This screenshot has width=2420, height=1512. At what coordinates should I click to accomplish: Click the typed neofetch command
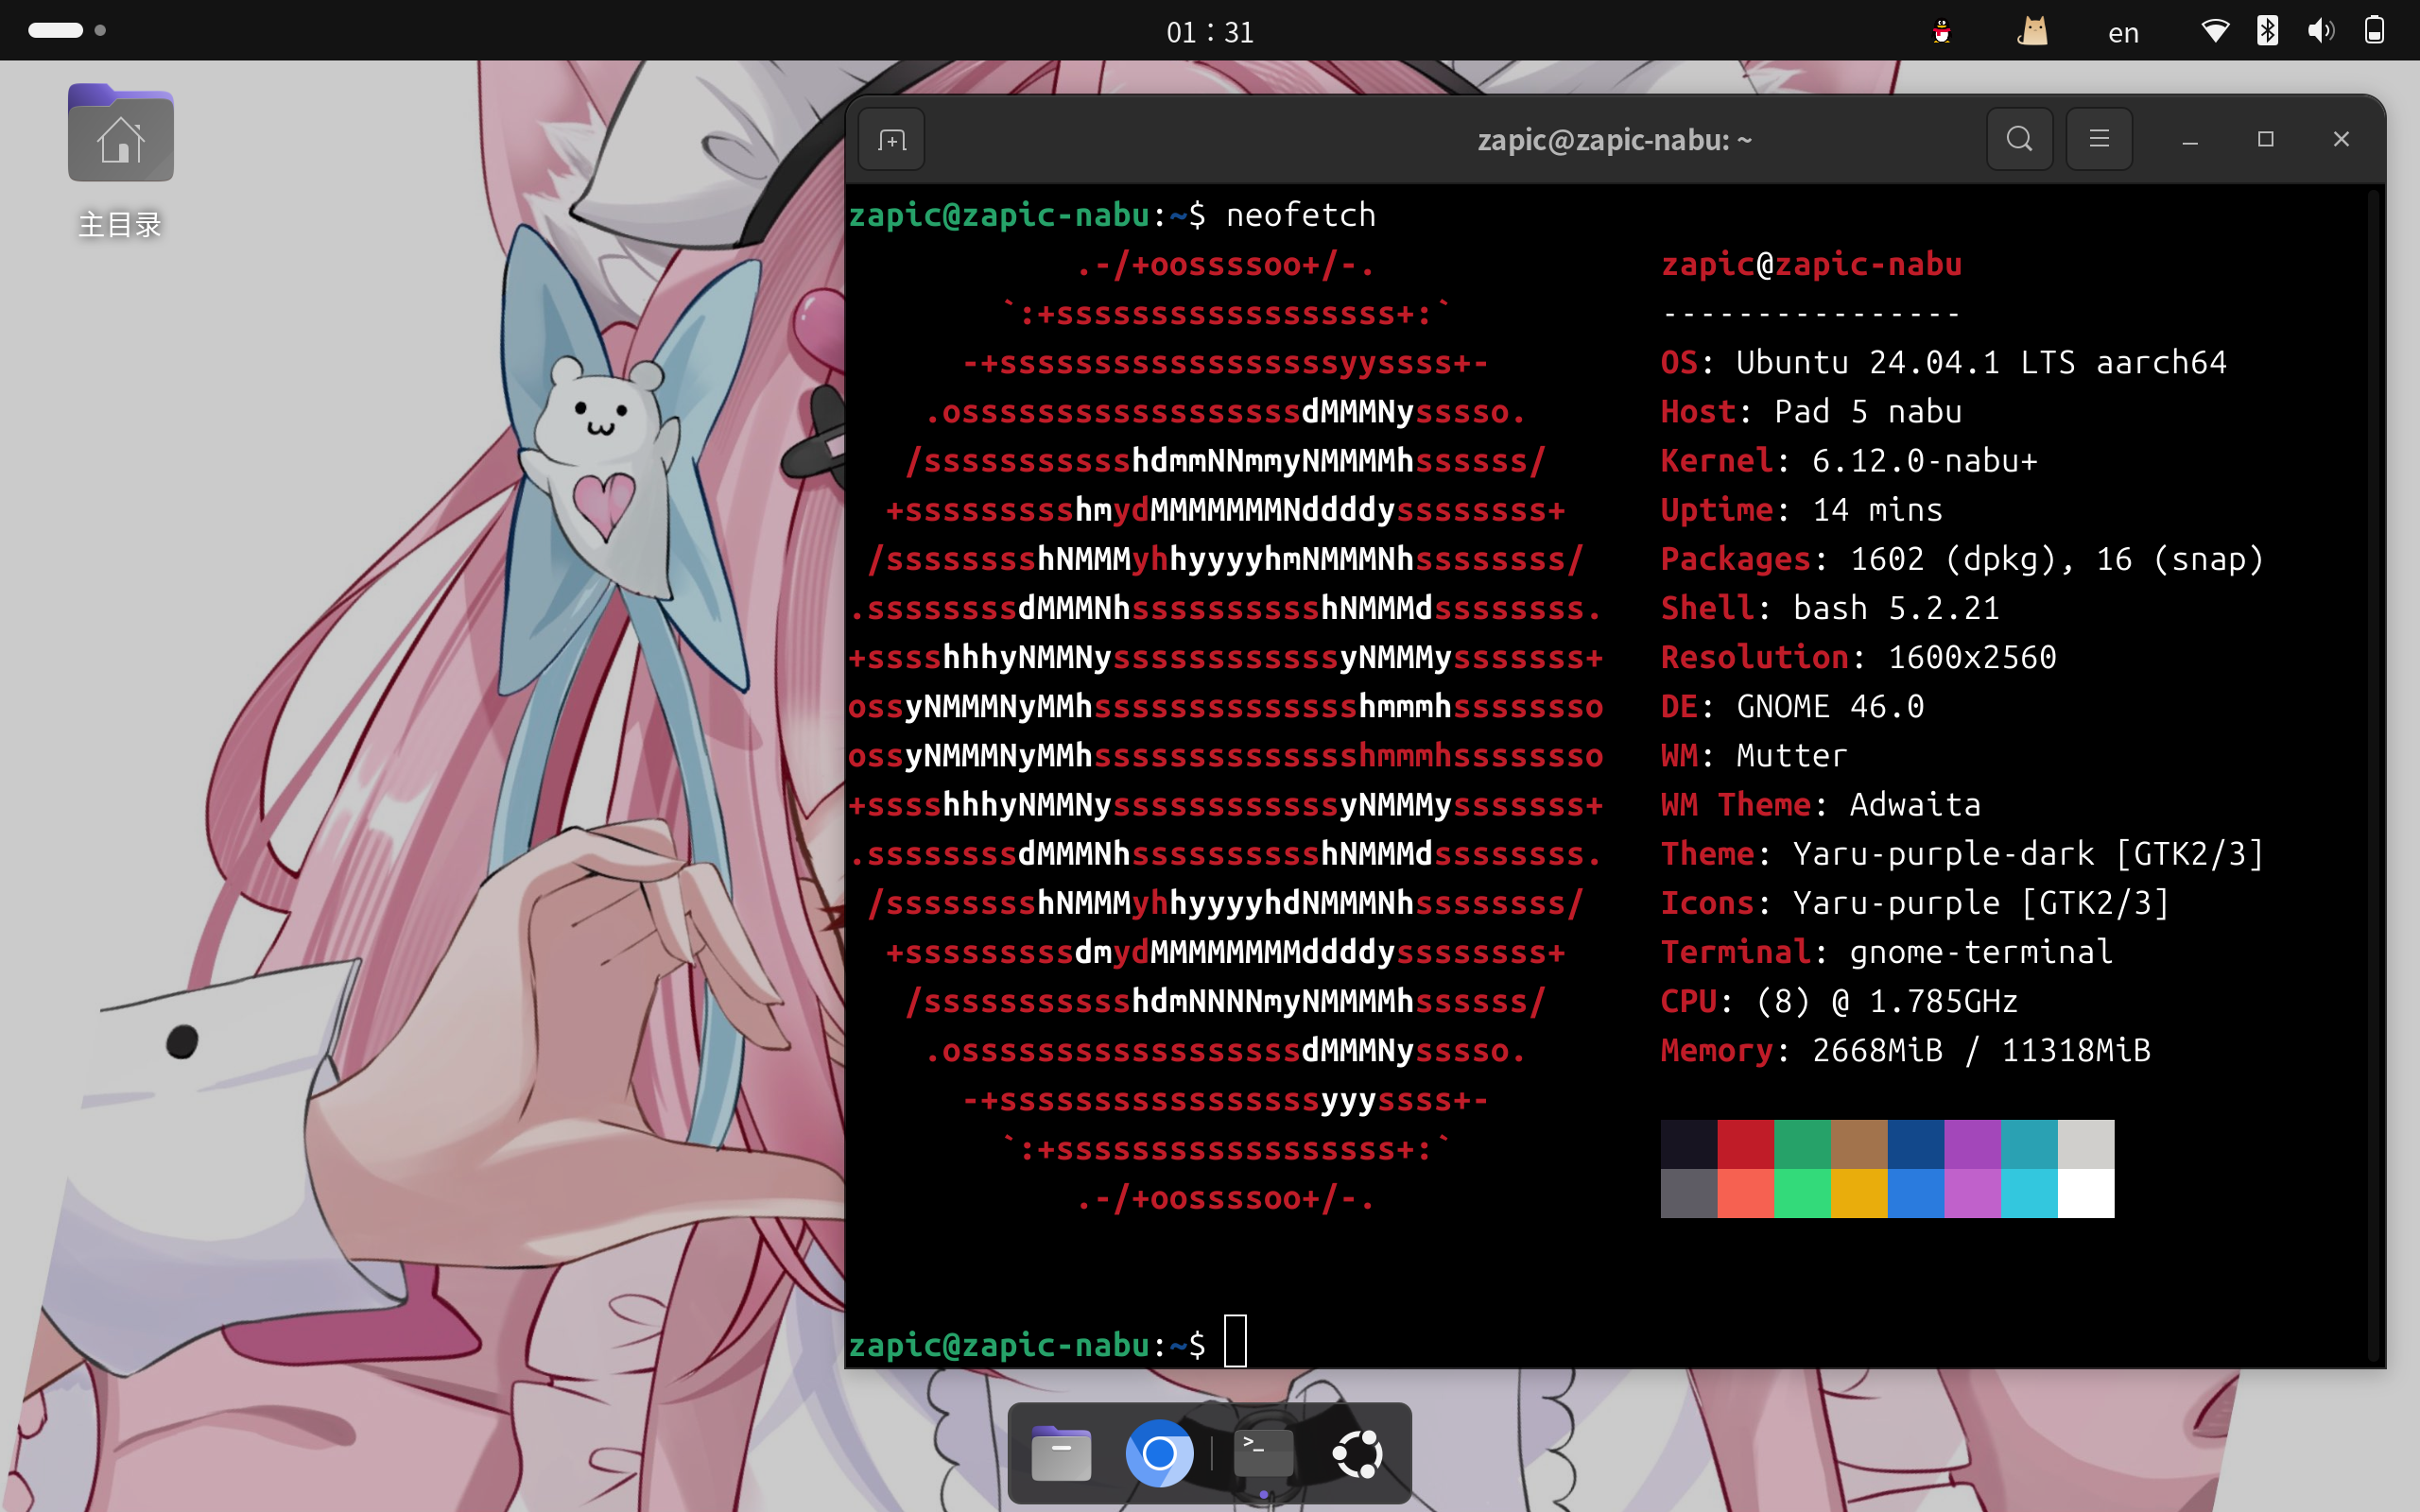tap(1300, 214)
